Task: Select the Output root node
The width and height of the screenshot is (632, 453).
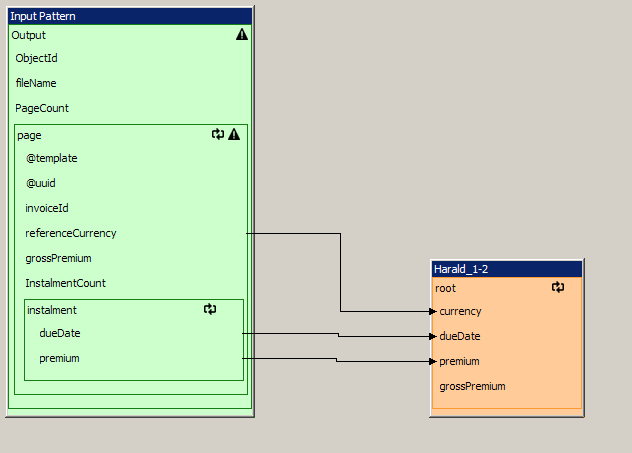Action: click(29, 35)
